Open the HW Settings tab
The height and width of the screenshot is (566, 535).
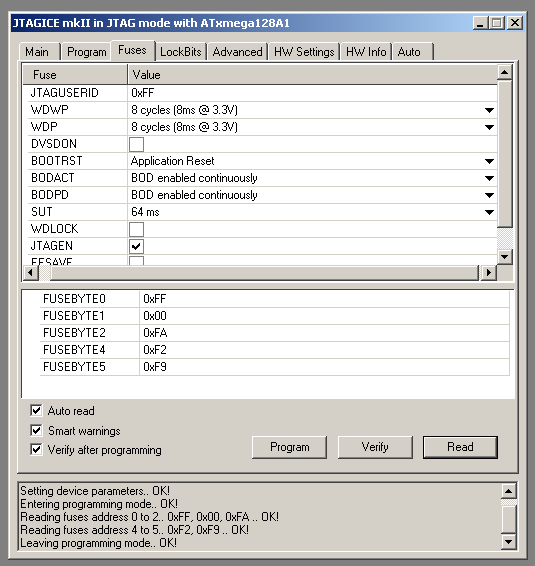(x=304, y=52)
